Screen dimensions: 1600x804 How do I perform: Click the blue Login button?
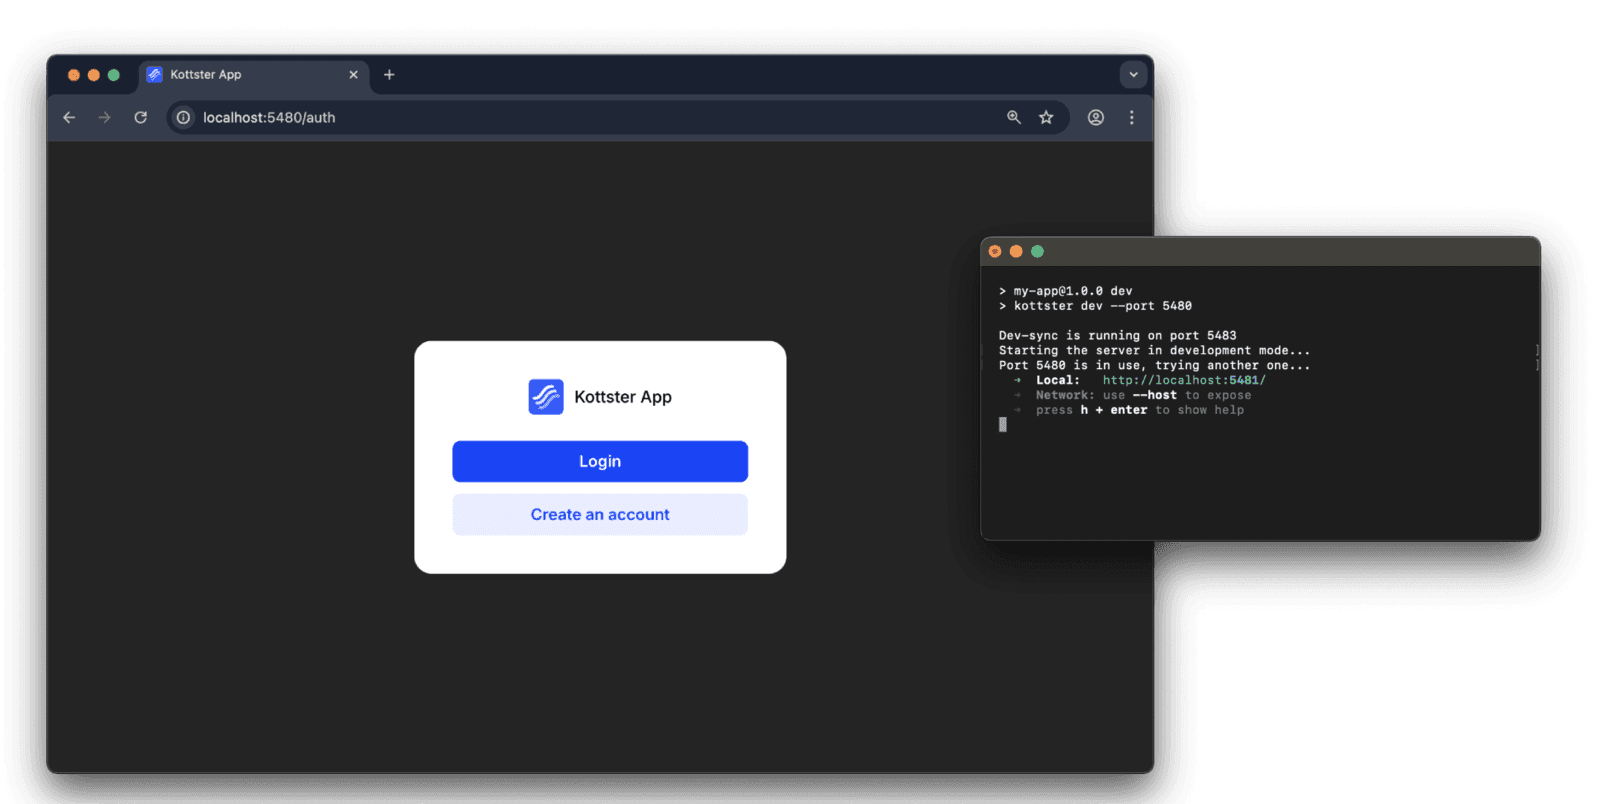600,461
